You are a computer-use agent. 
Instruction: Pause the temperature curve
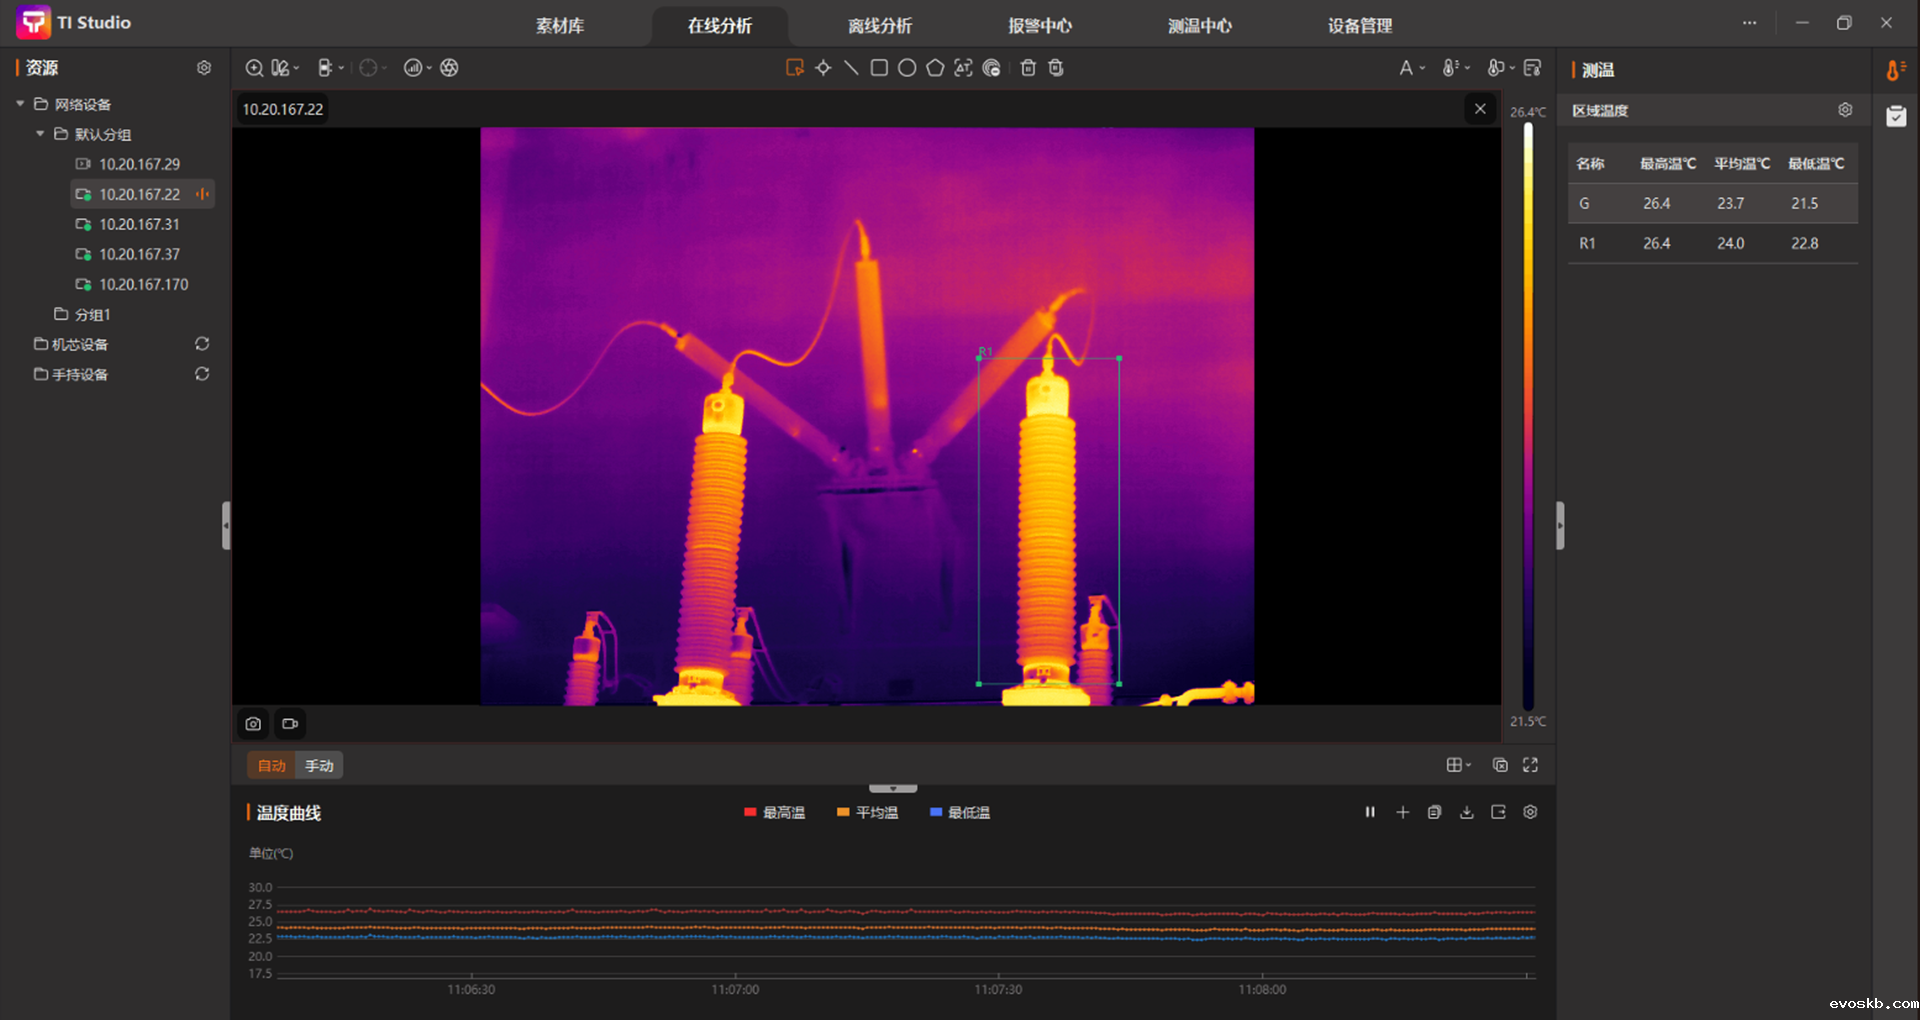(1370, 812)
